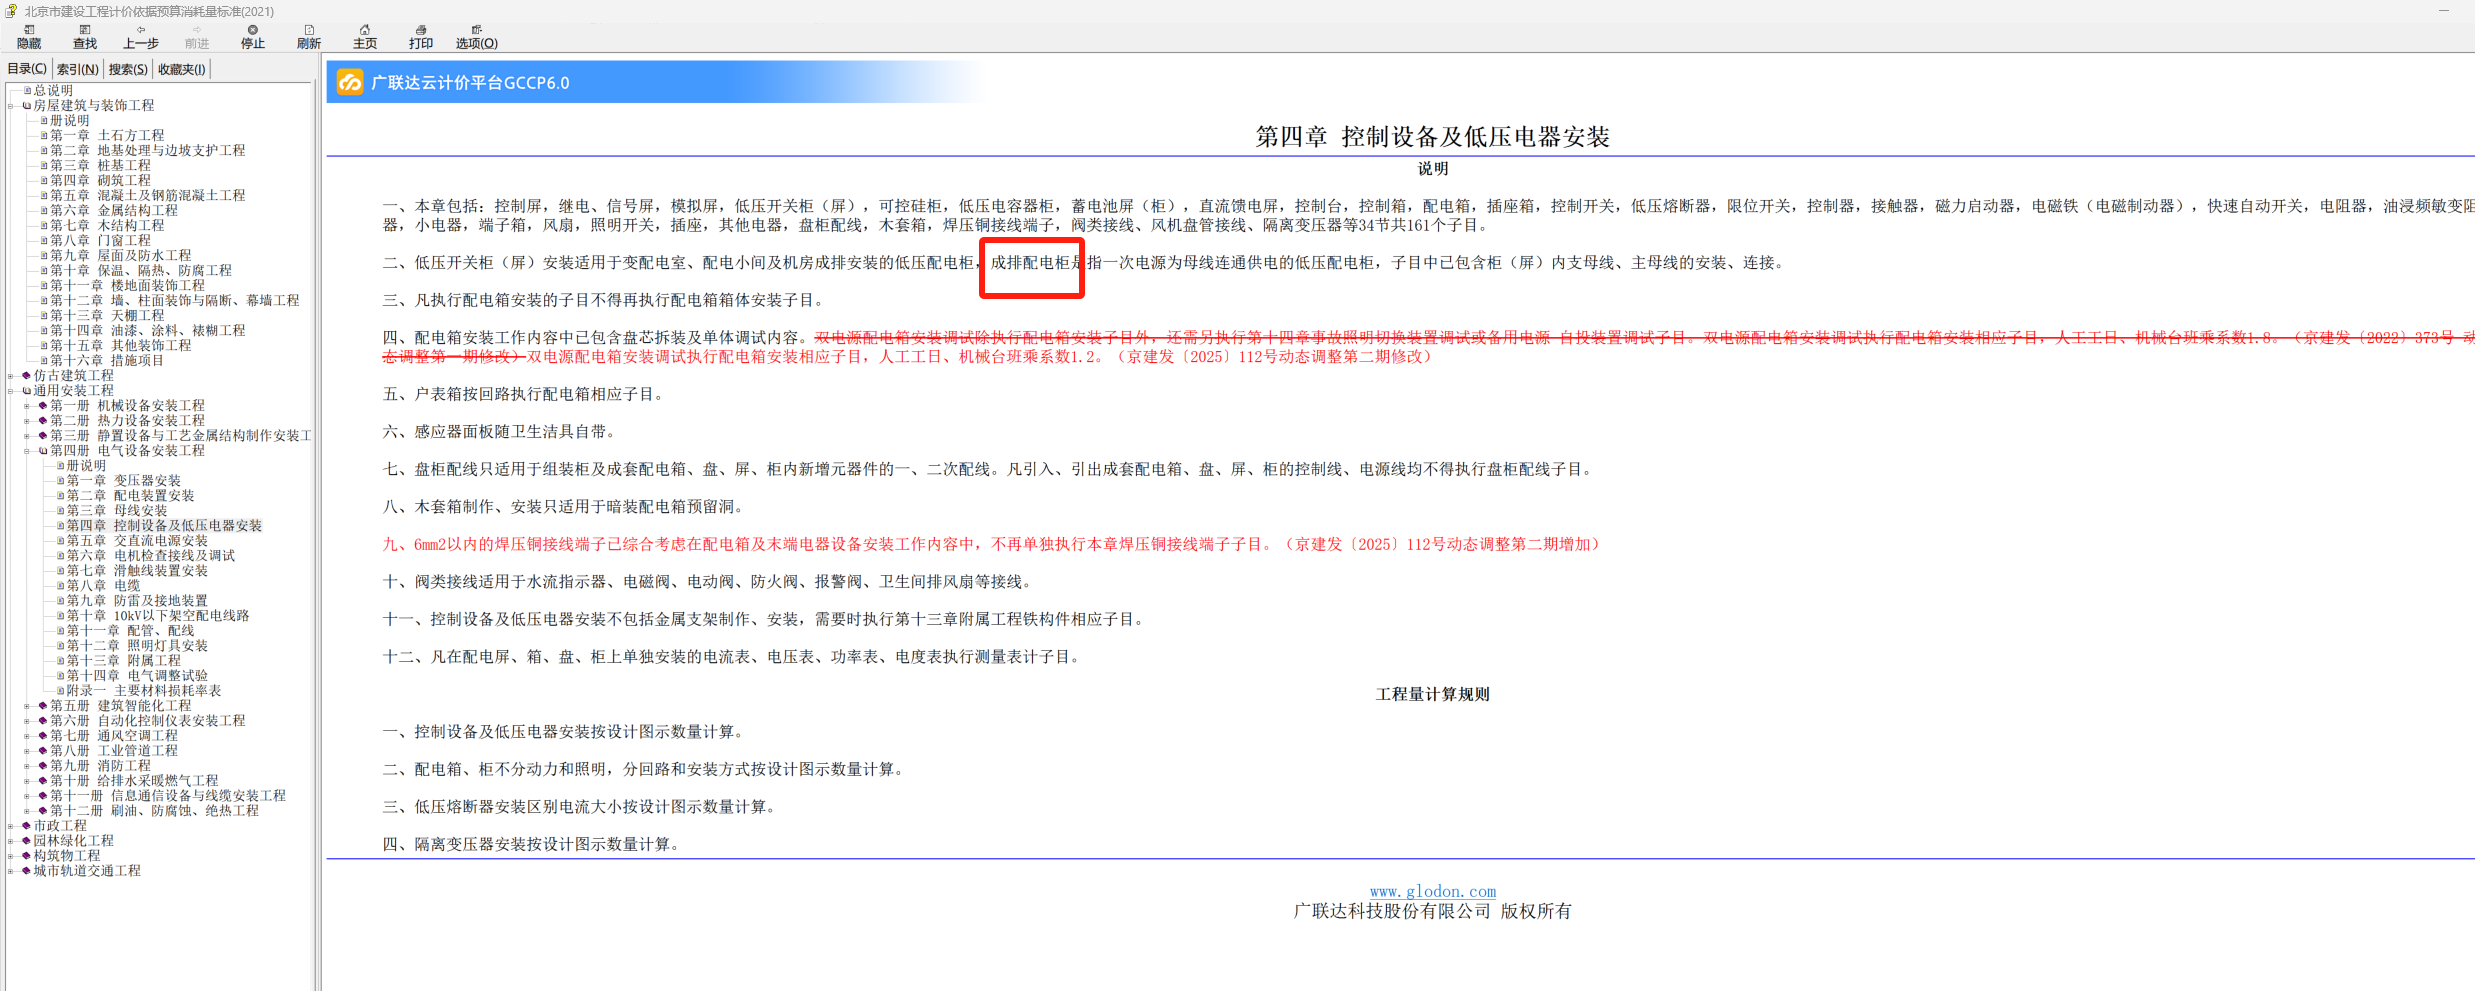Switch to the 目录(C) tab

click(27, 69)
